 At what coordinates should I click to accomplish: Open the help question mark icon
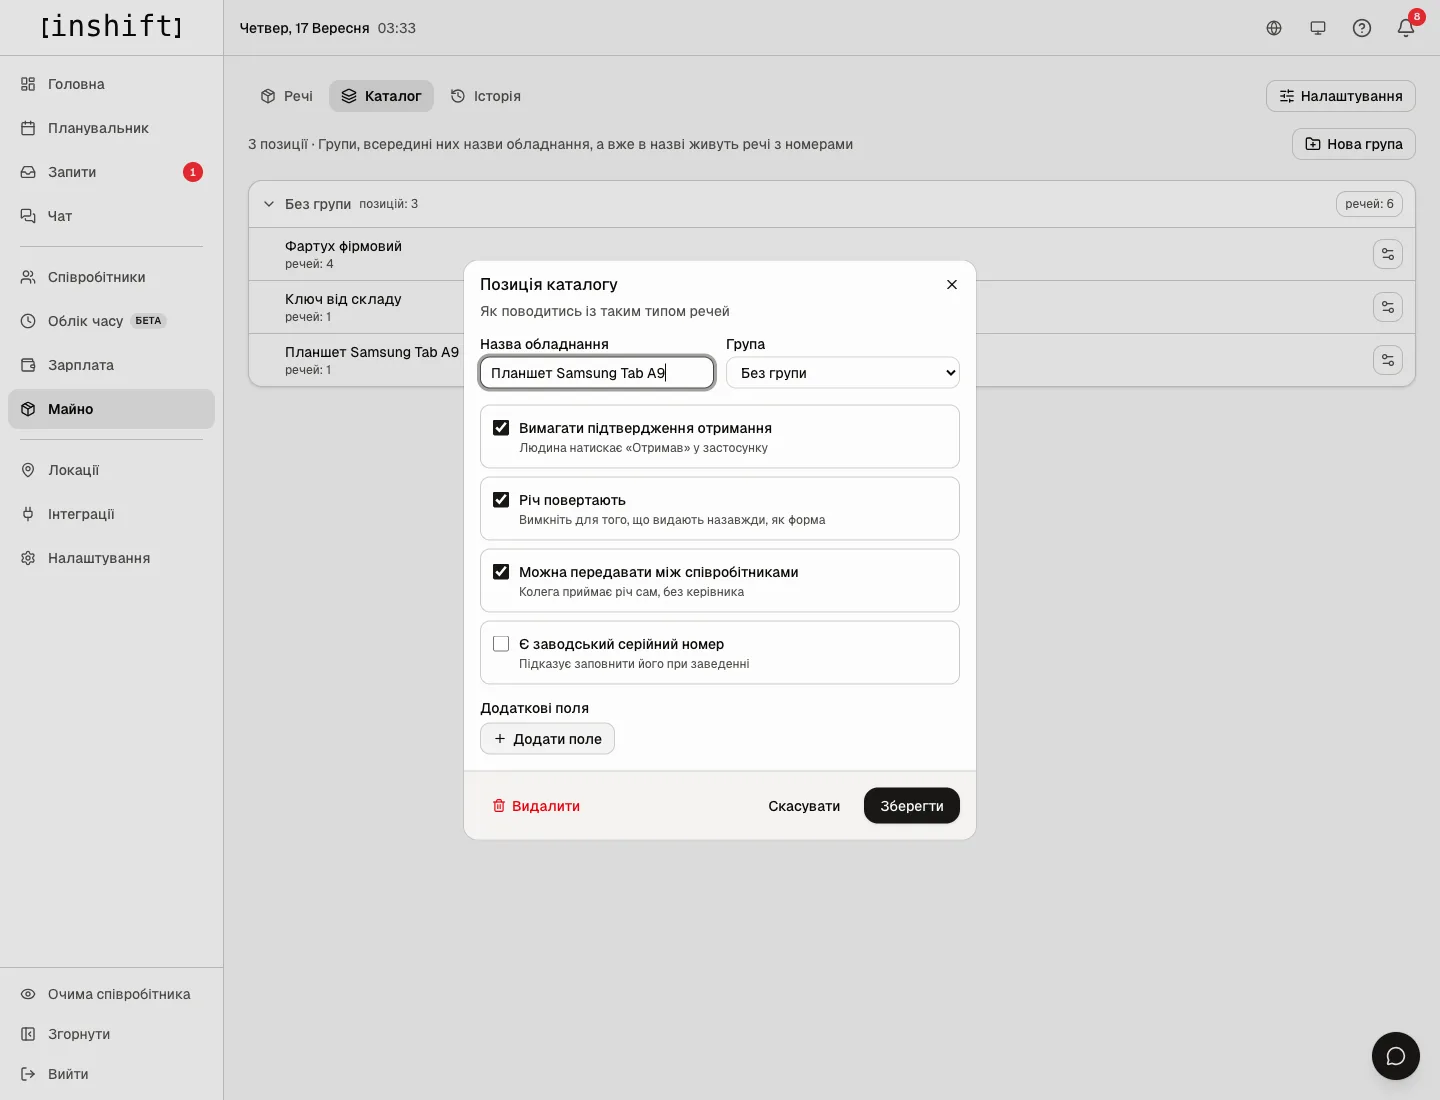click(x=1362, y=28)
